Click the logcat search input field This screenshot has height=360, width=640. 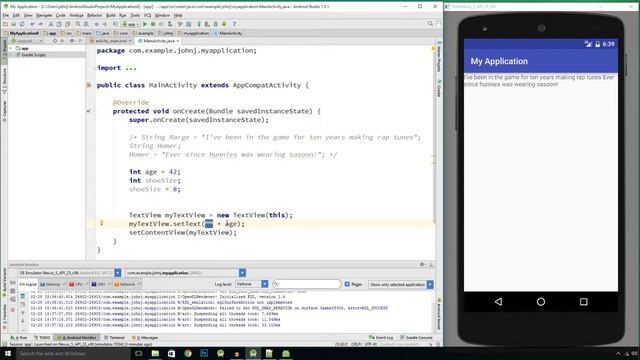[307, 284]
